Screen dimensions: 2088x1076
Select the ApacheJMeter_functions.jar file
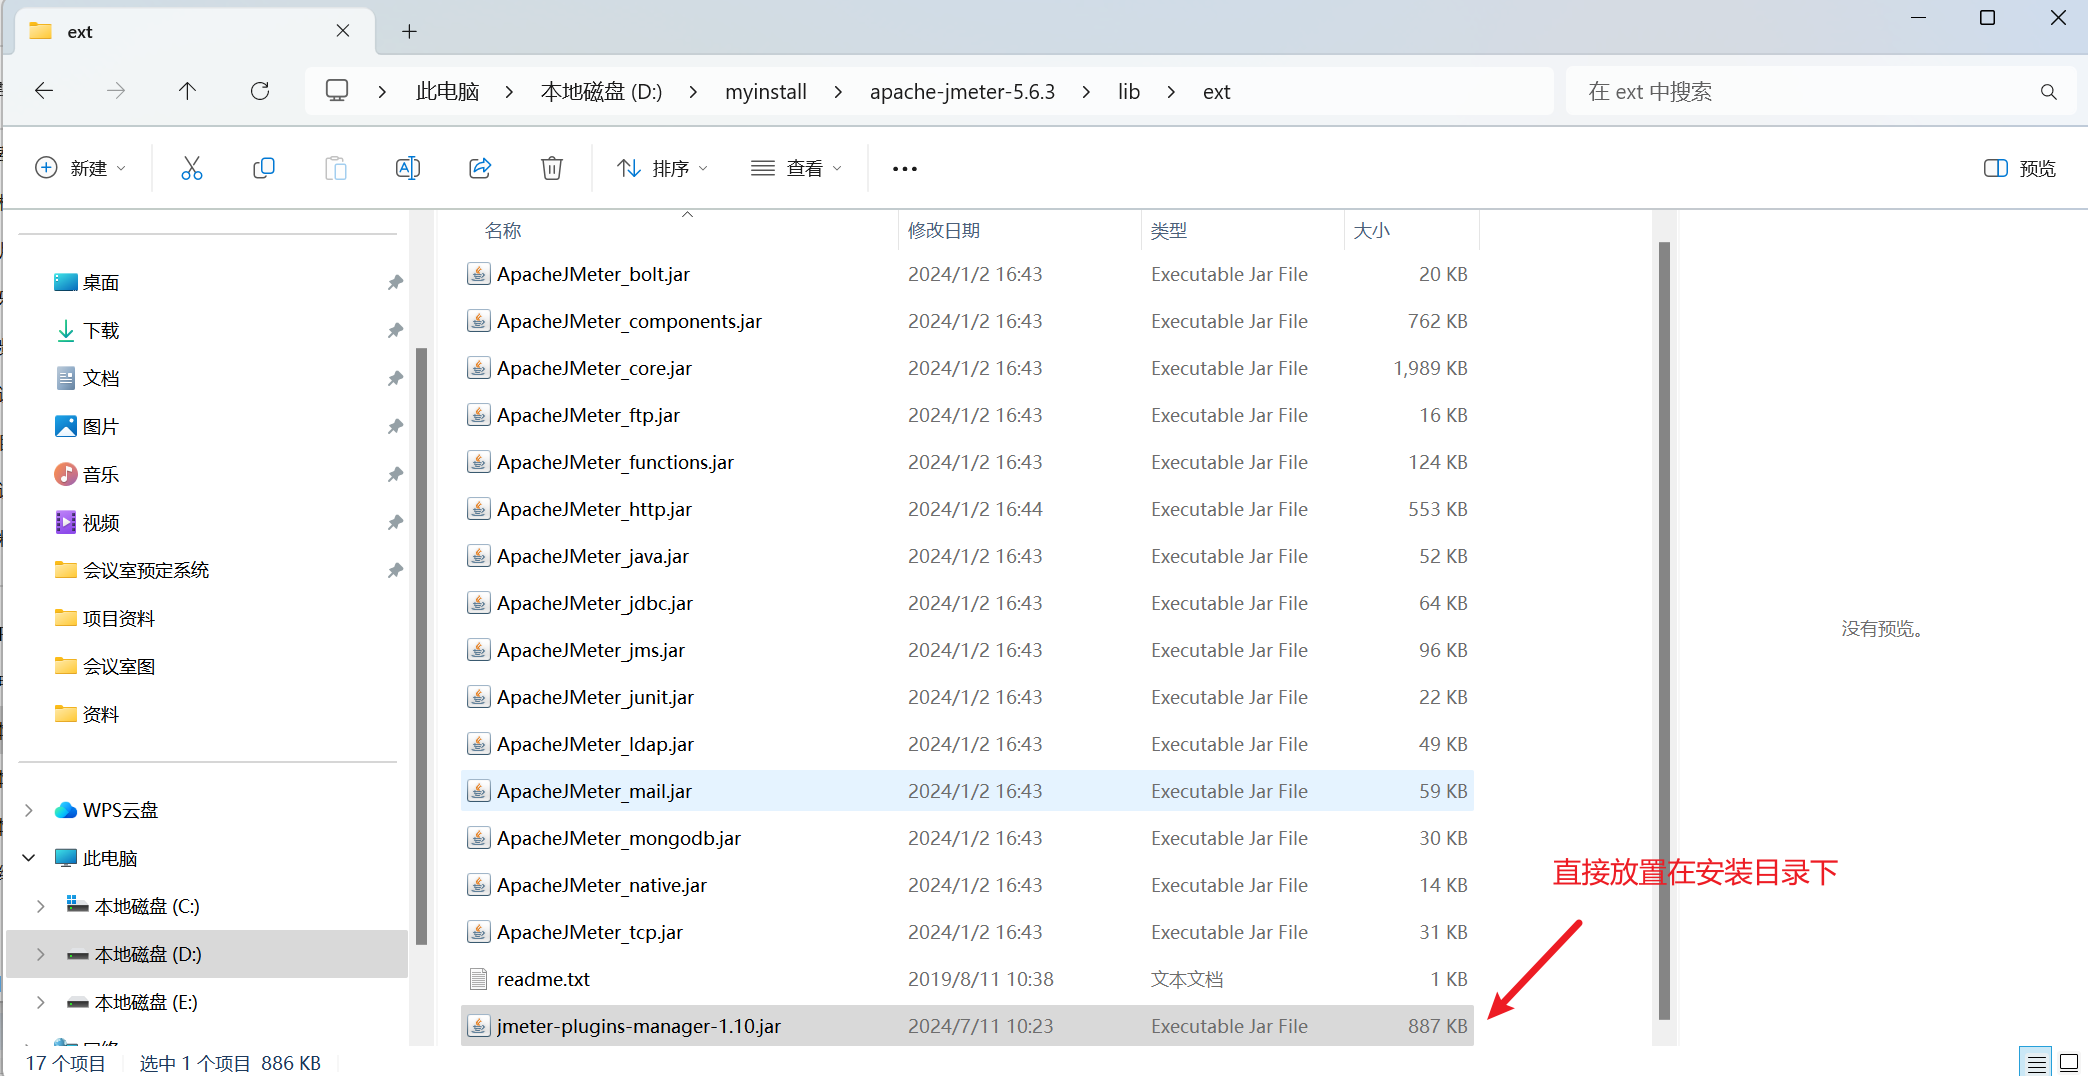click(x=967, y=462)
